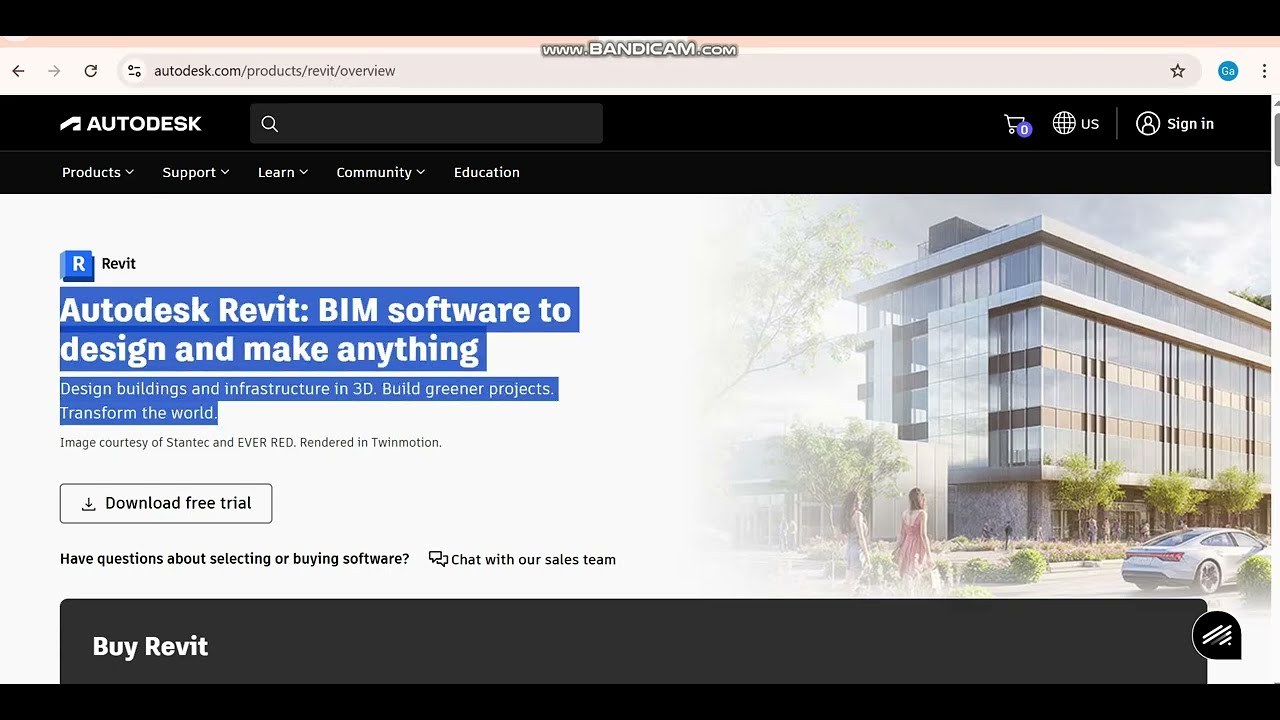The width and height of the screenshot is (1280, 720).
Task: Expand the Support menu
Action: coord(196,172)
